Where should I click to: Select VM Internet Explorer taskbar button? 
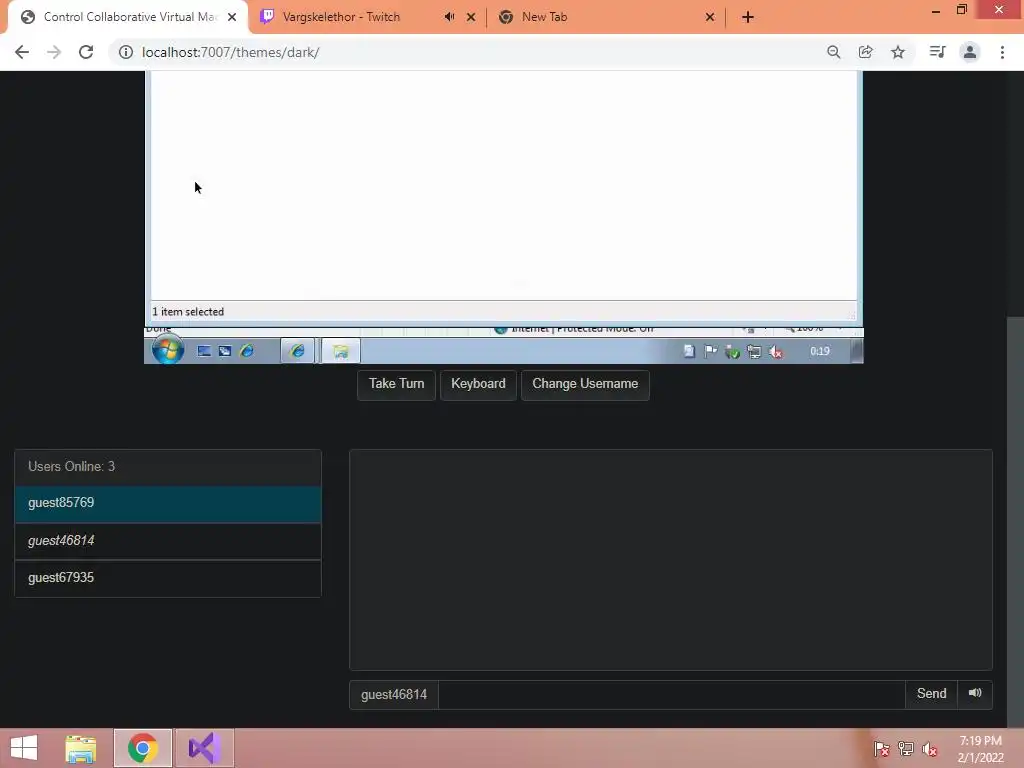(298, 351)
